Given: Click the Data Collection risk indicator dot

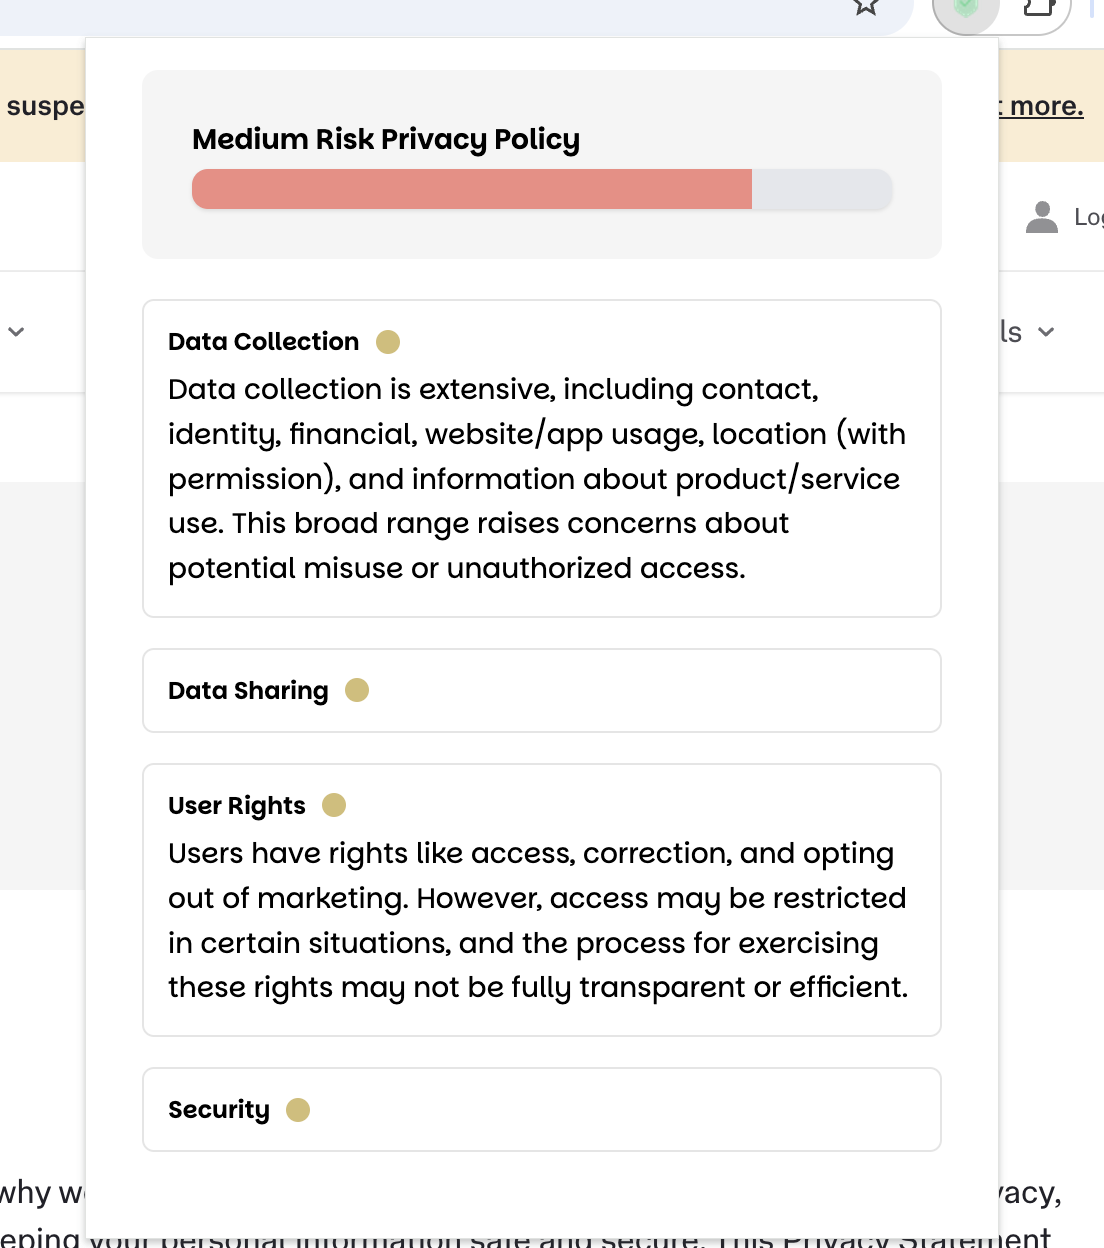Looking at the screenshot, I should (388, 342).
